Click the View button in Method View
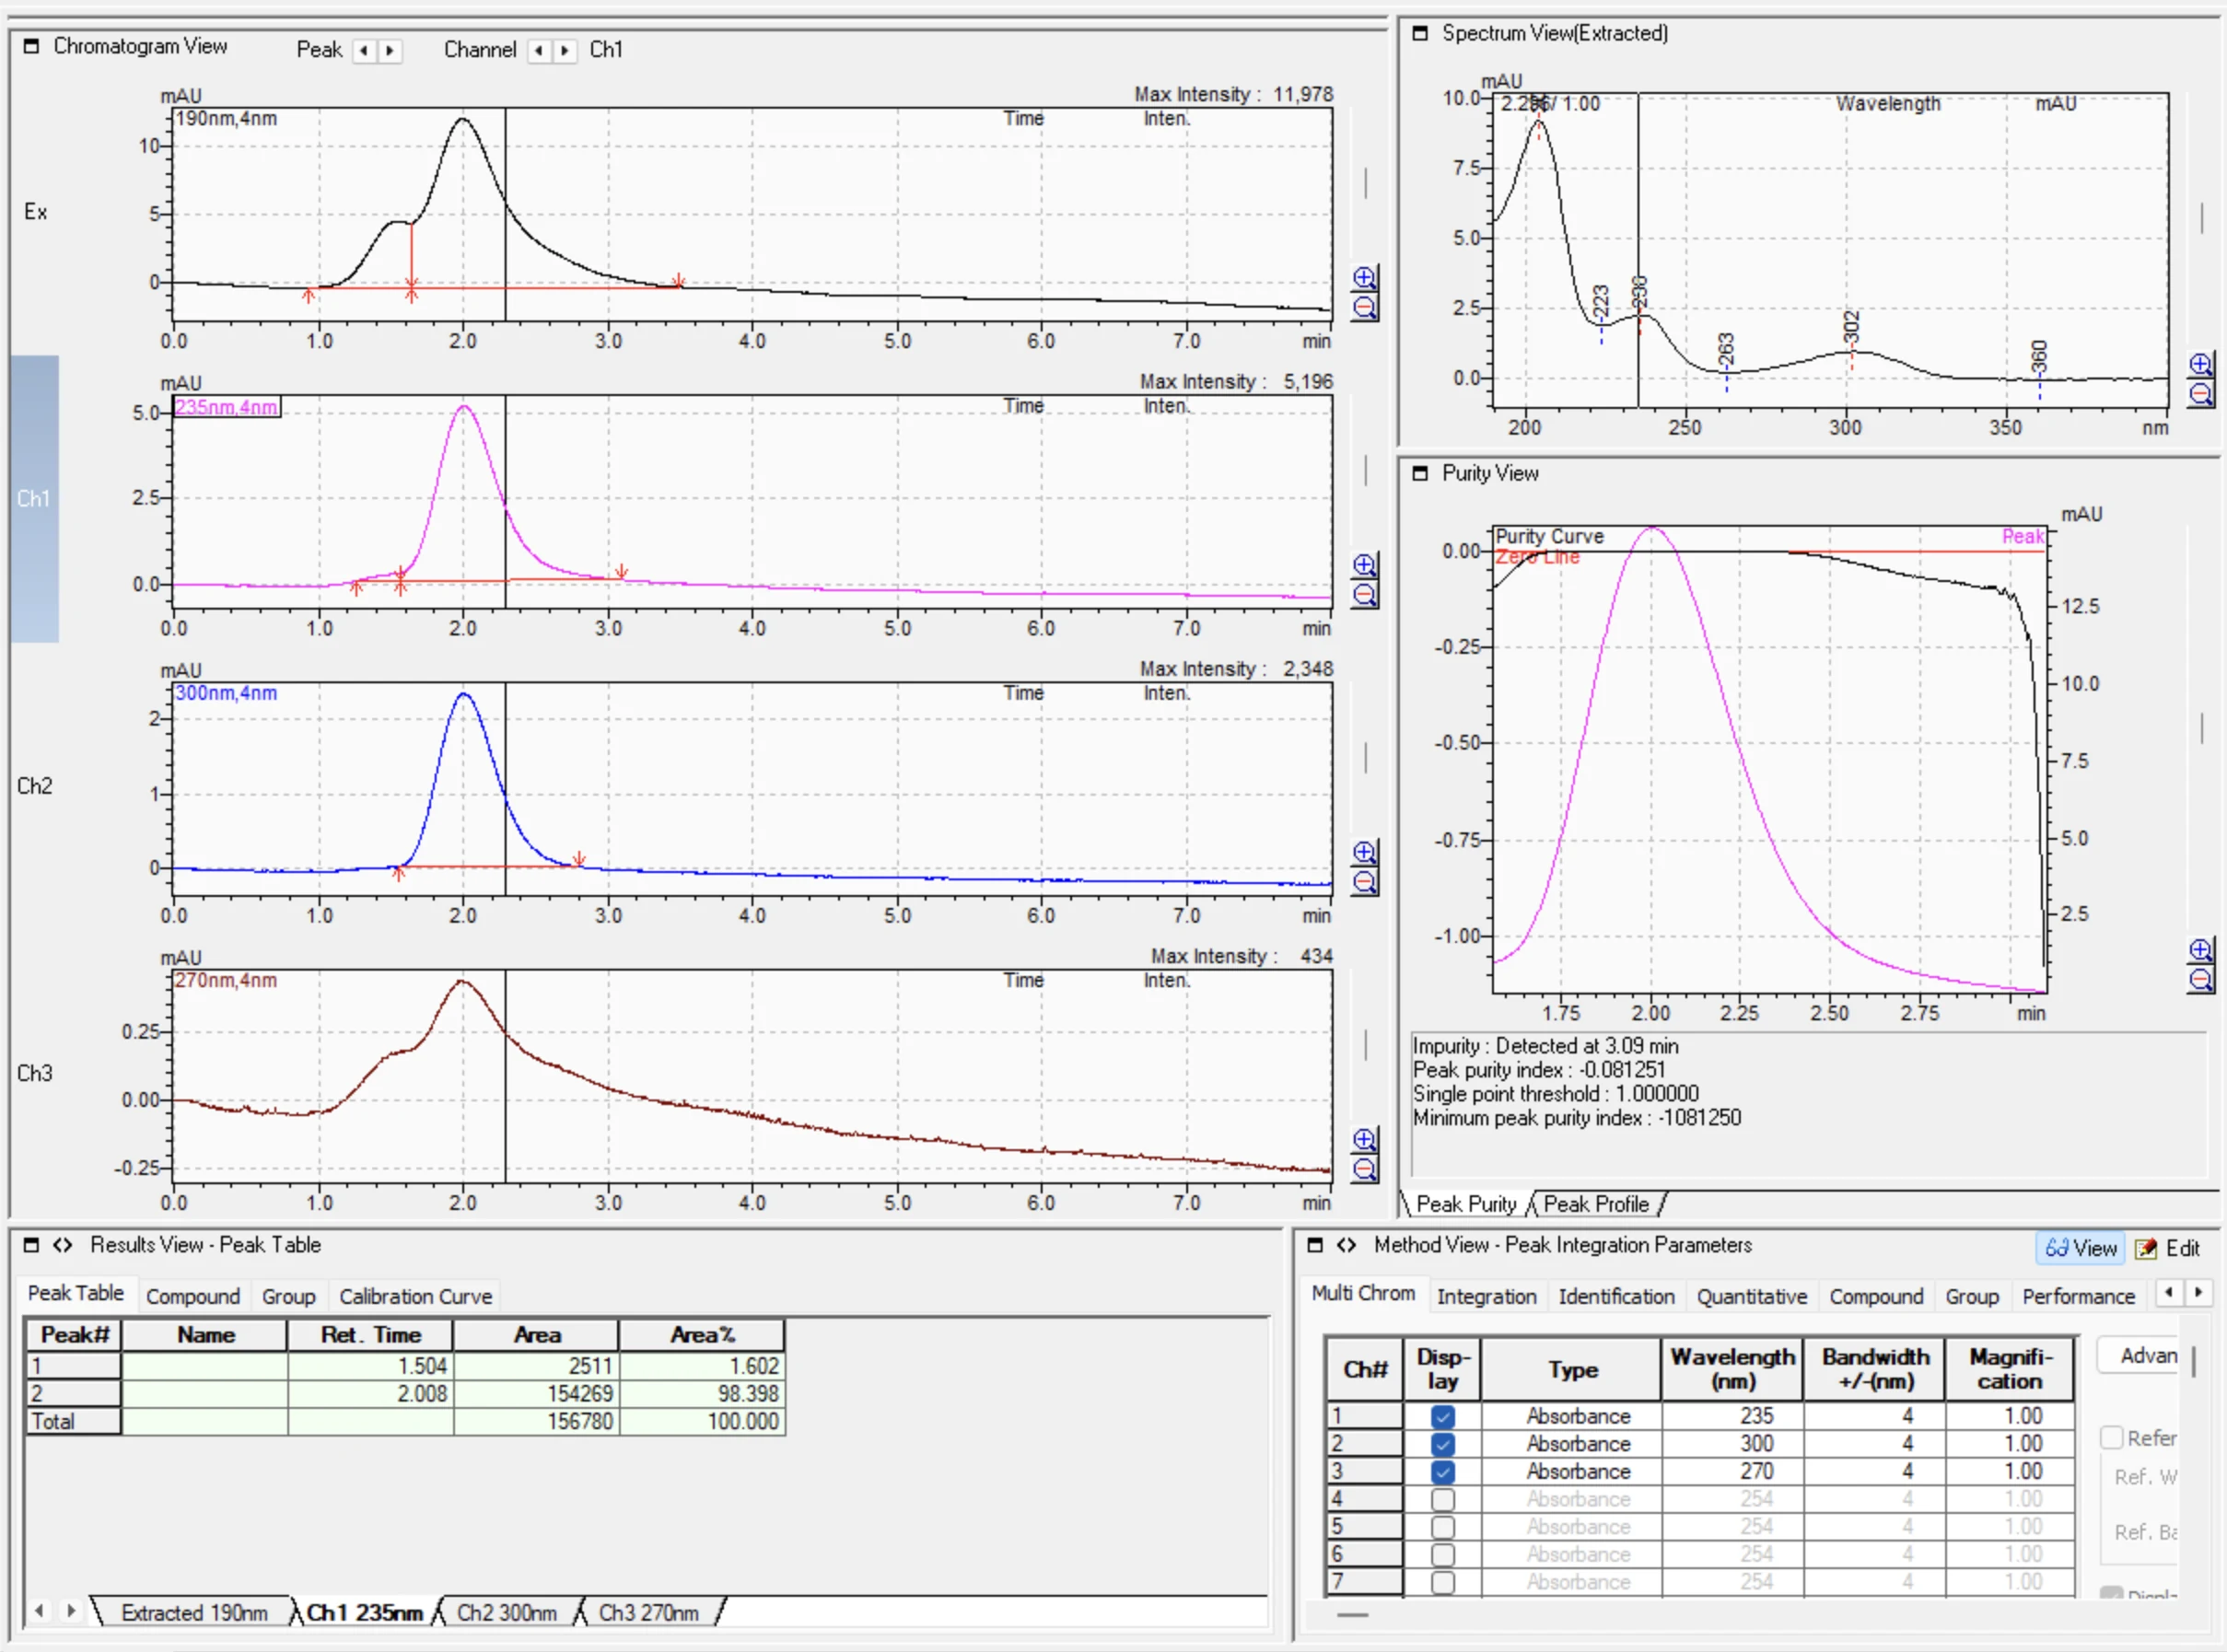This screenshot has height=1652, width=2227. (2081, 1248)
